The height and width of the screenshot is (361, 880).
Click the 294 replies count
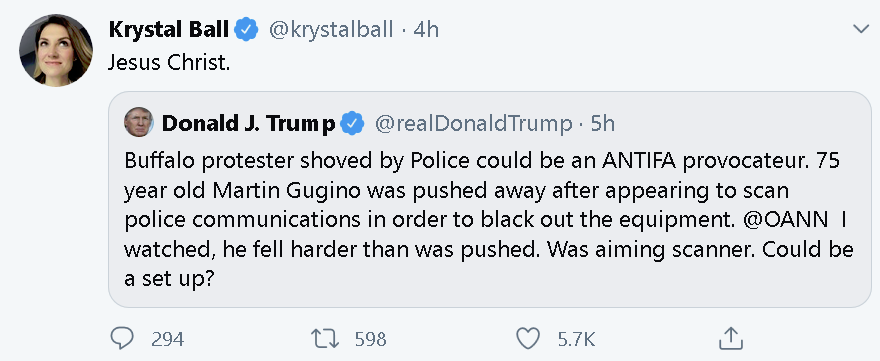(x=167, y=339)
